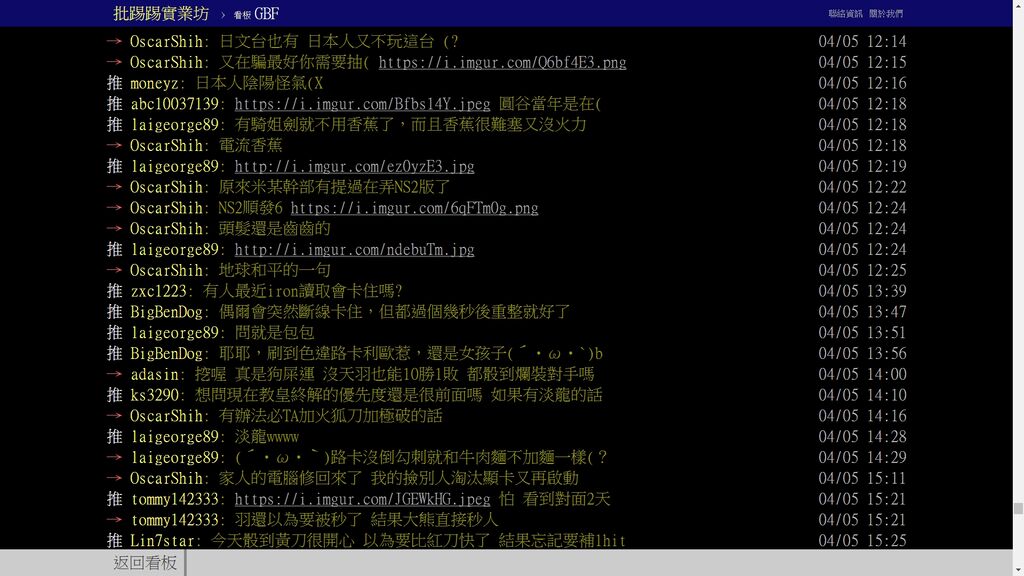Image resolution: width=1024 pixels, height=576 pixels.
Task: Open the 批踢踢實業坊 home link
Action: coord(161,13)
